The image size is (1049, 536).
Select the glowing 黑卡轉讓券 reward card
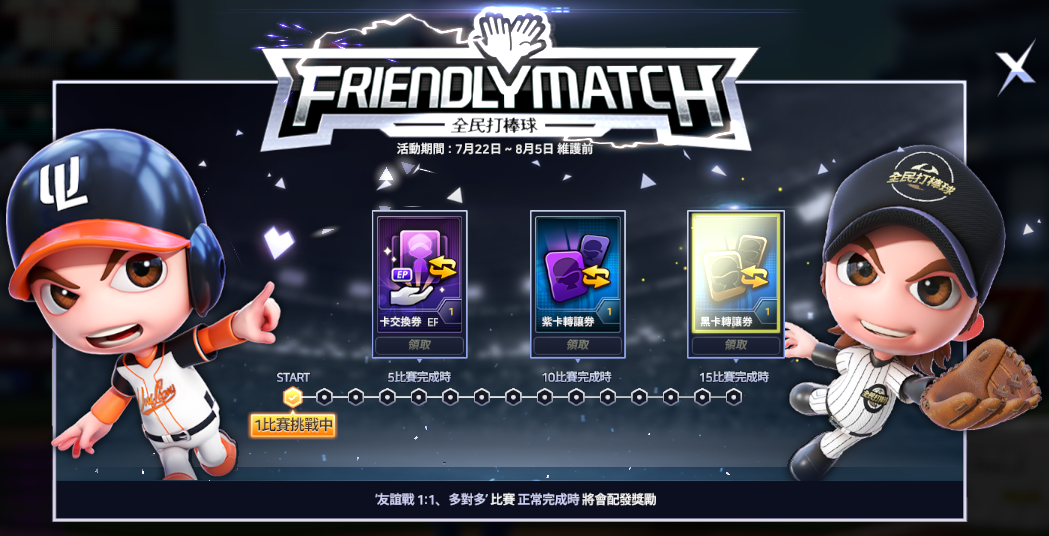[x=736, y=273]
